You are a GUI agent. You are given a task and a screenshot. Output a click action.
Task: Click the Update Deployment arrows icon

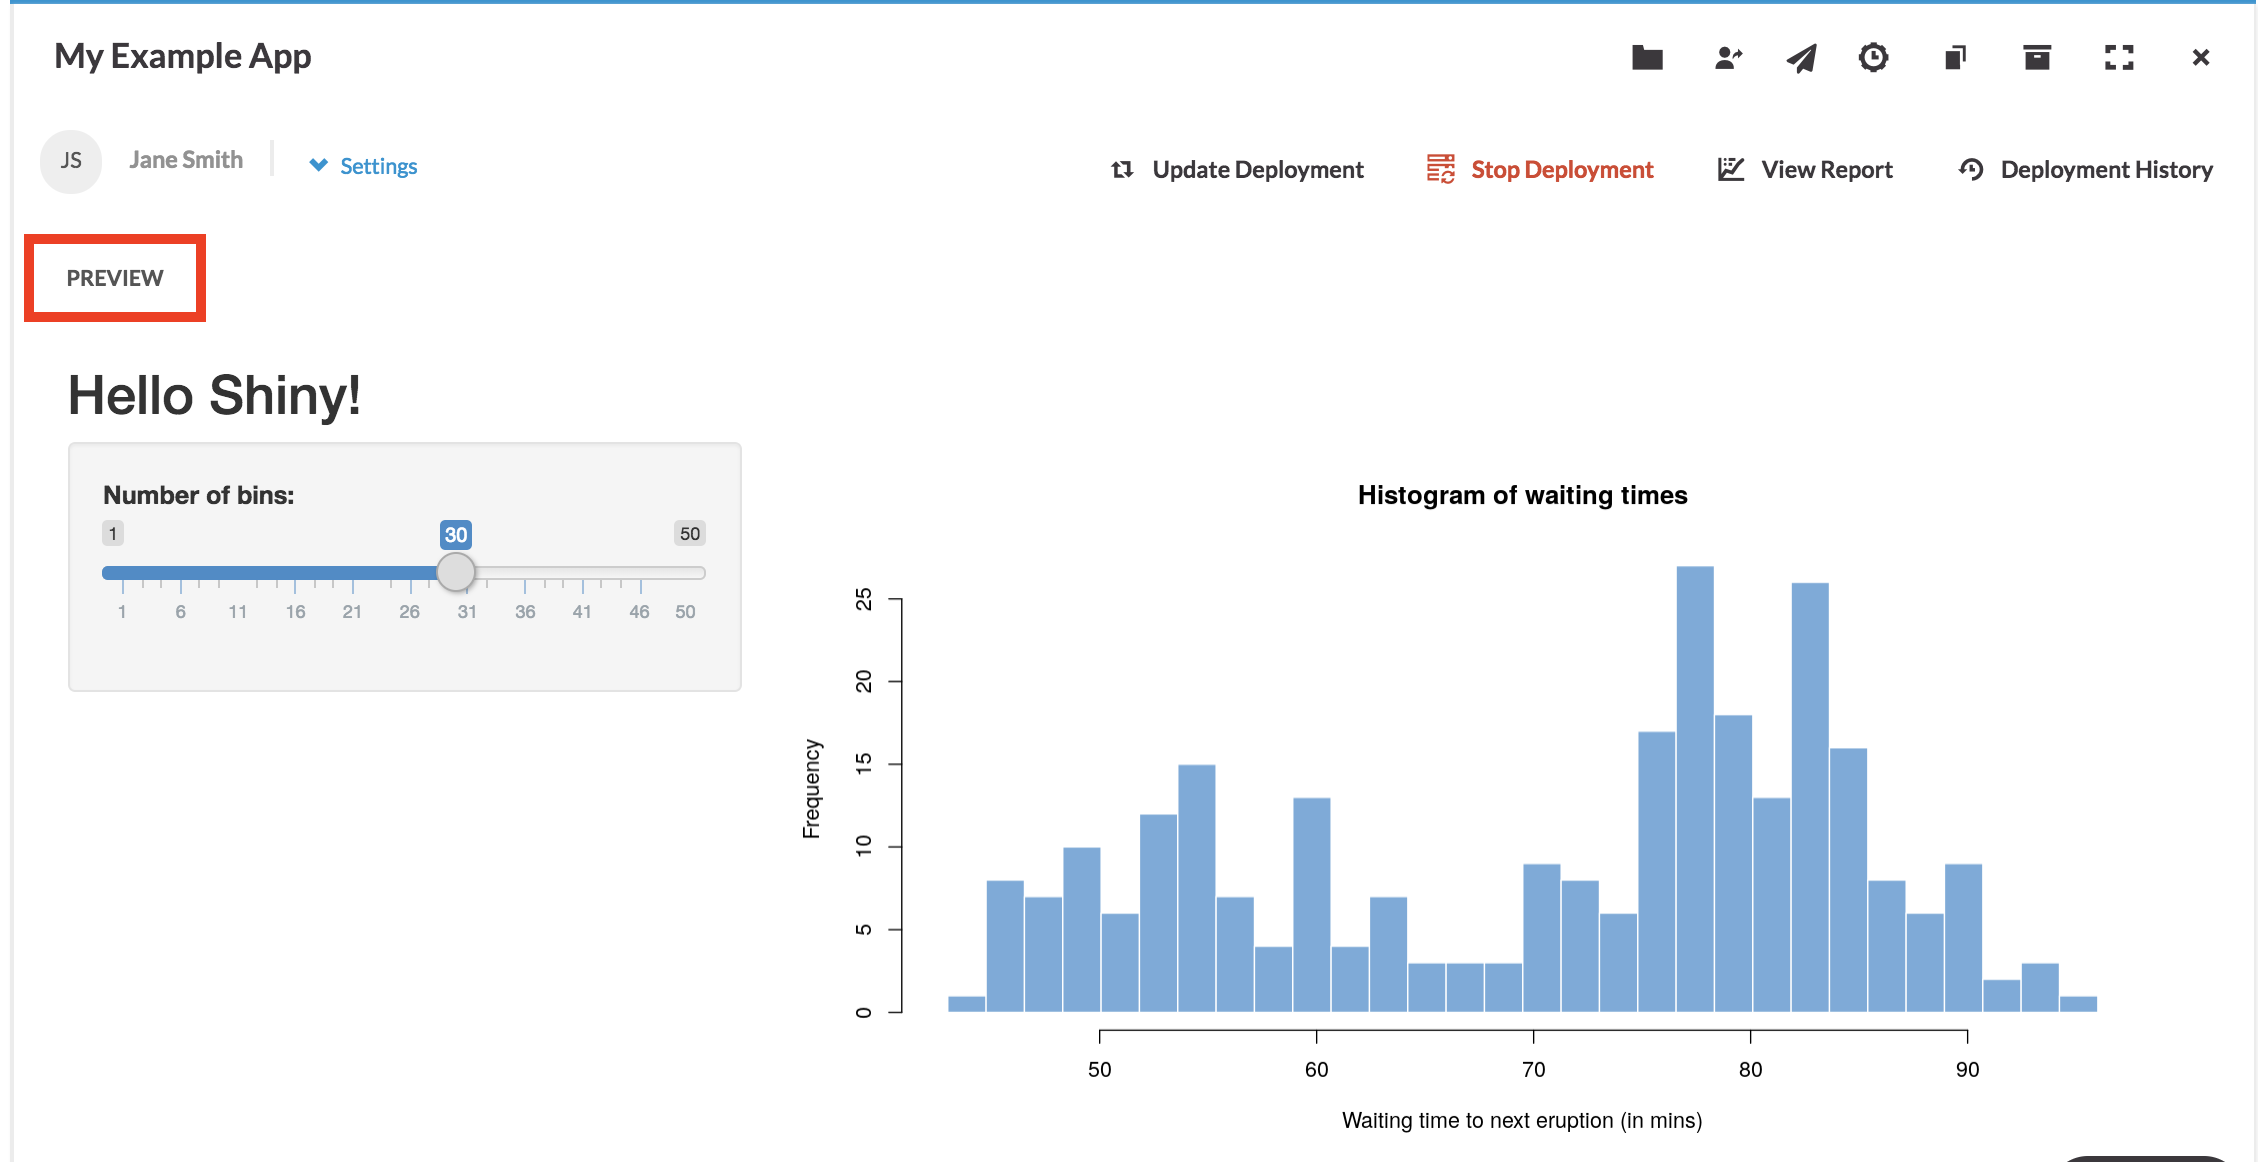[1122, 170]
